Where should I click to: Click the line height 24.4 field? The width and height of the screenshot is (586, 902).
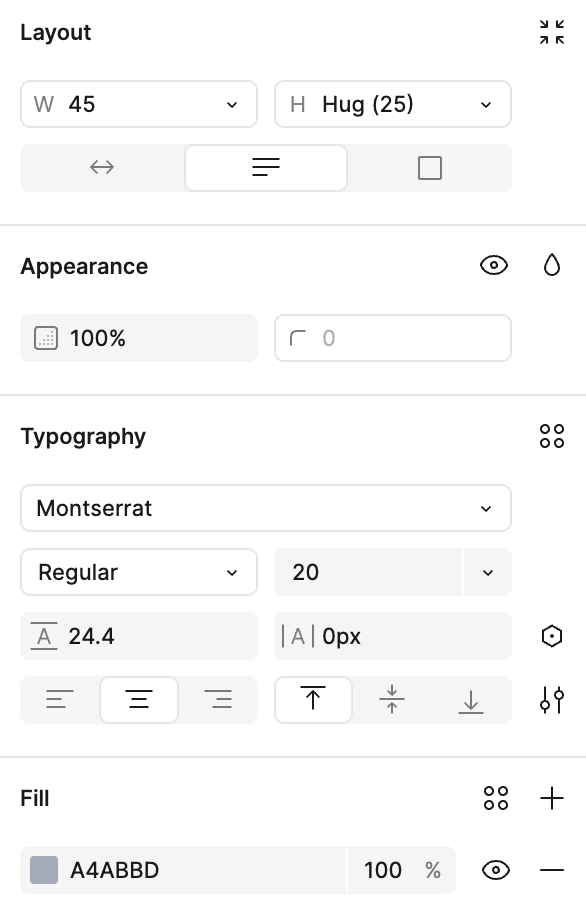pyautogui.click(x=139, y=636)
